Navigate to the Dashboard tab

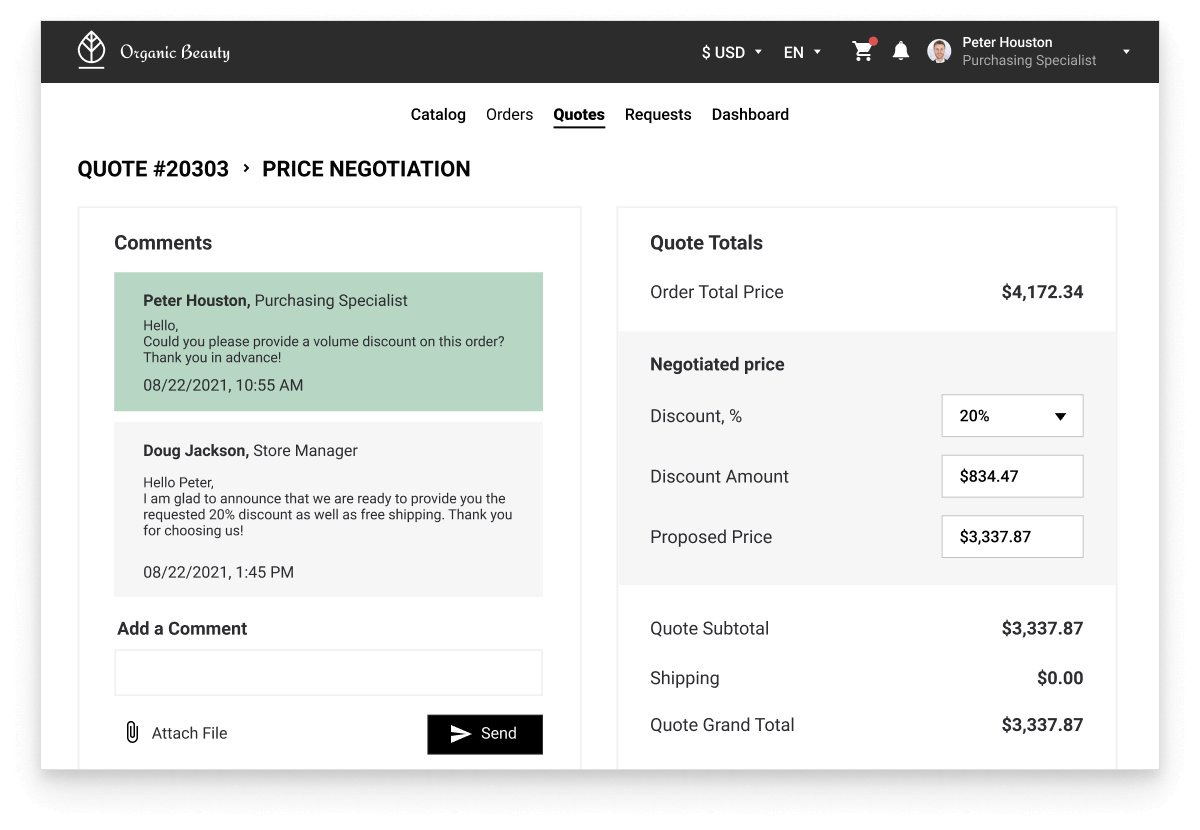point(750,115)
